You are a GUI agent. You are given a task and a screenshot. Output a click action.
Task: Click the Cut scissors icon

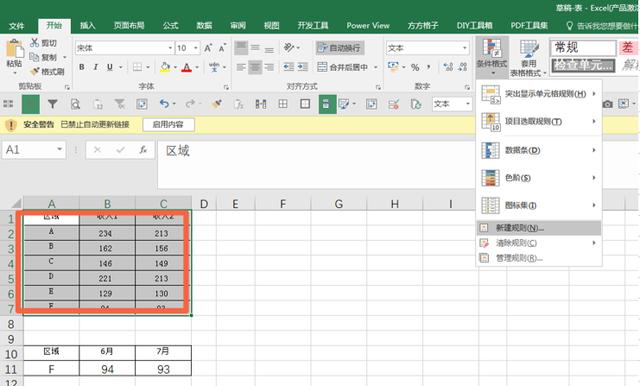35,43
